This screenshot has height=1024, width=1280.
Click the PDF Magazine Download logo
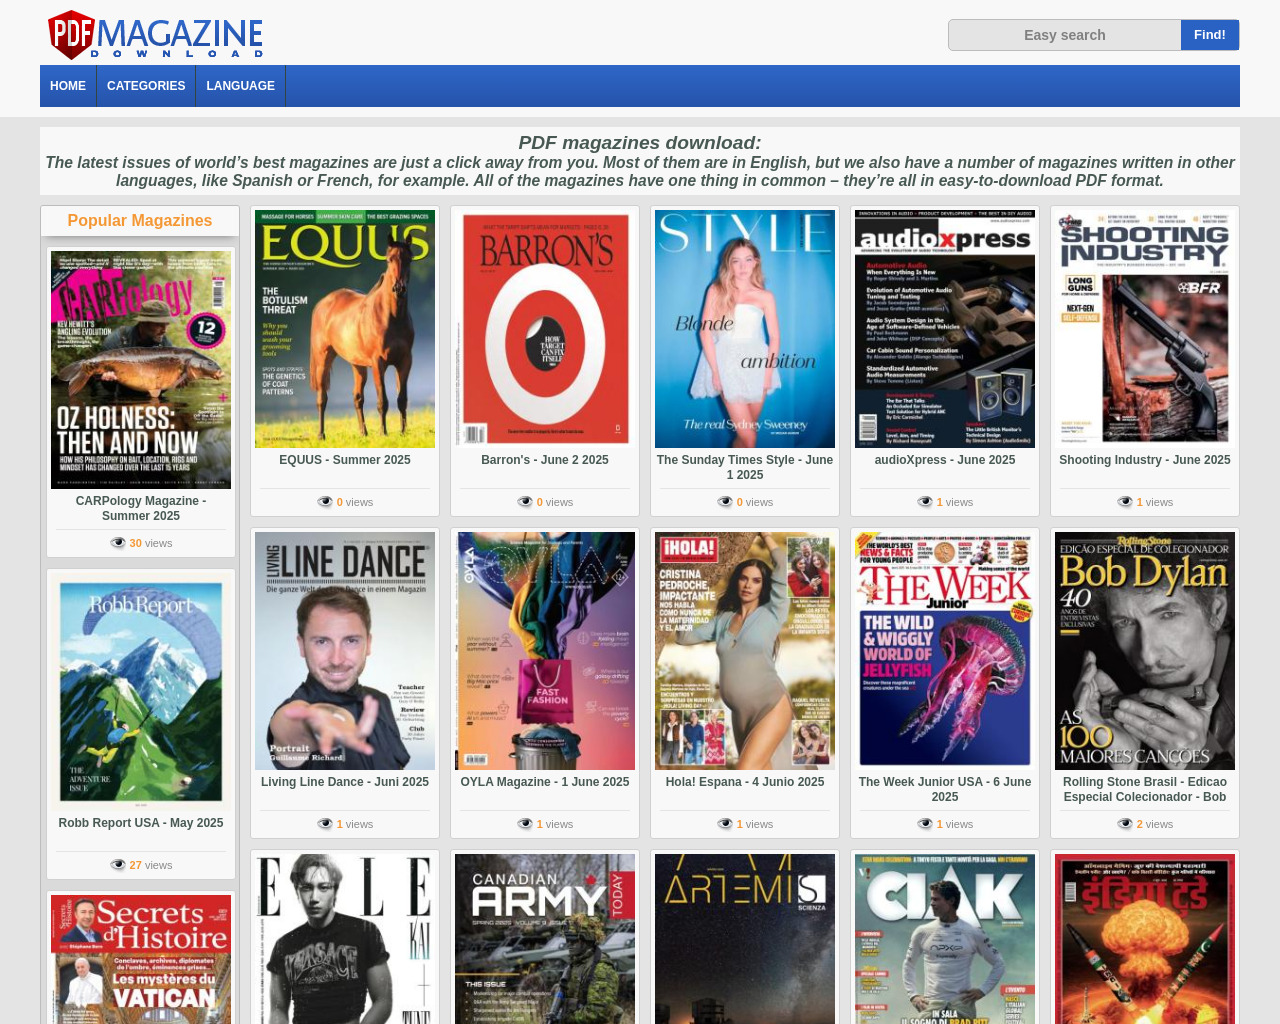(x=156, y=35)
